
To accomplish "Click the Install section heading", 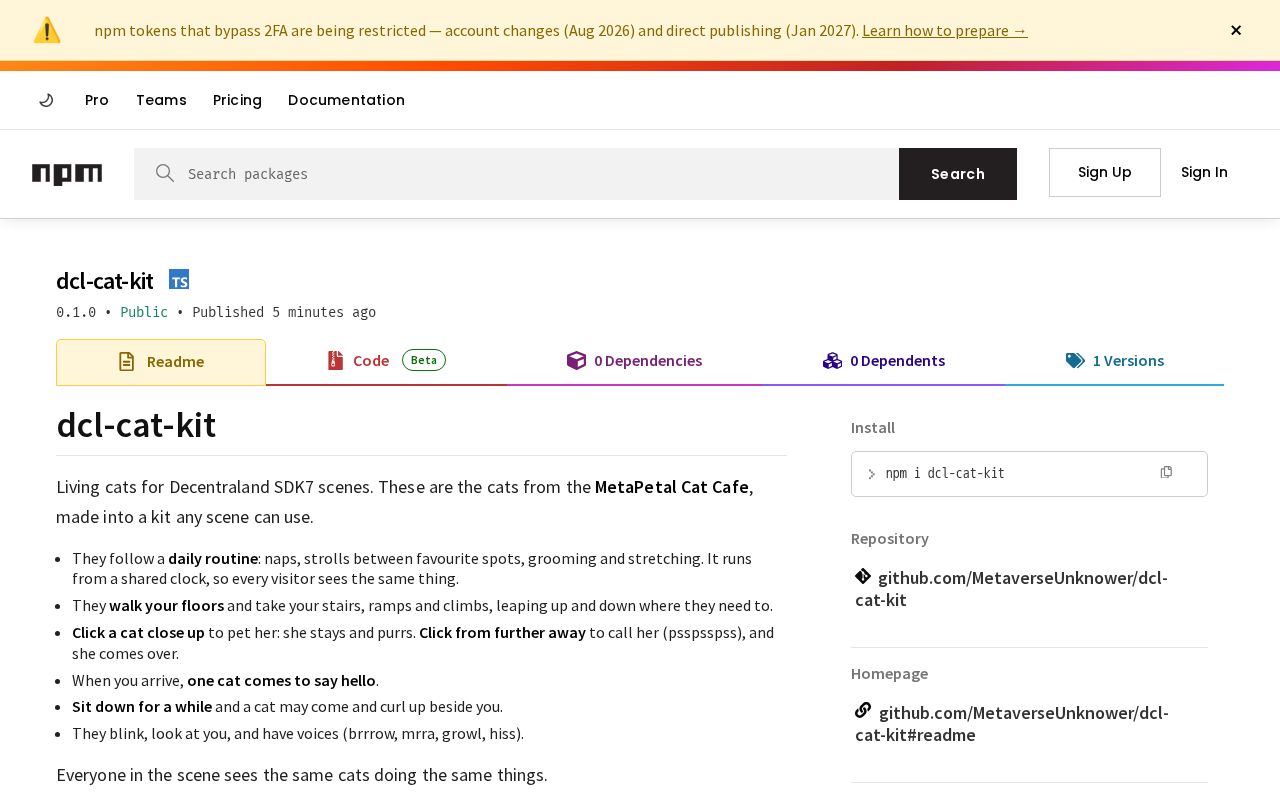I will pyautogui.click(x=873, y=428).
